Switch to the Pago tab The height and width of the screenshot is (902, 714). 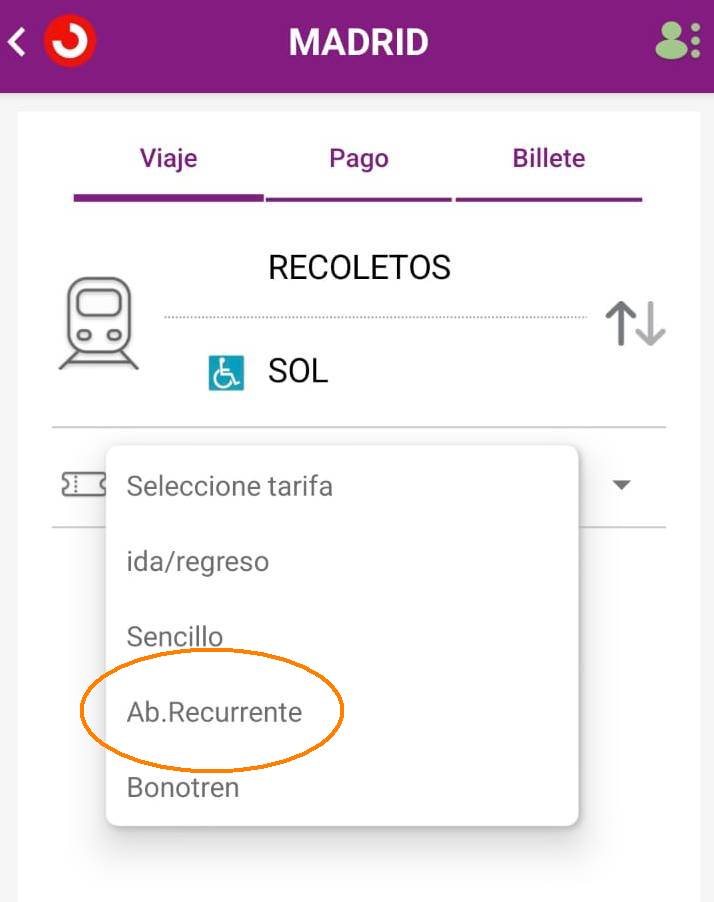coord(359,158)
